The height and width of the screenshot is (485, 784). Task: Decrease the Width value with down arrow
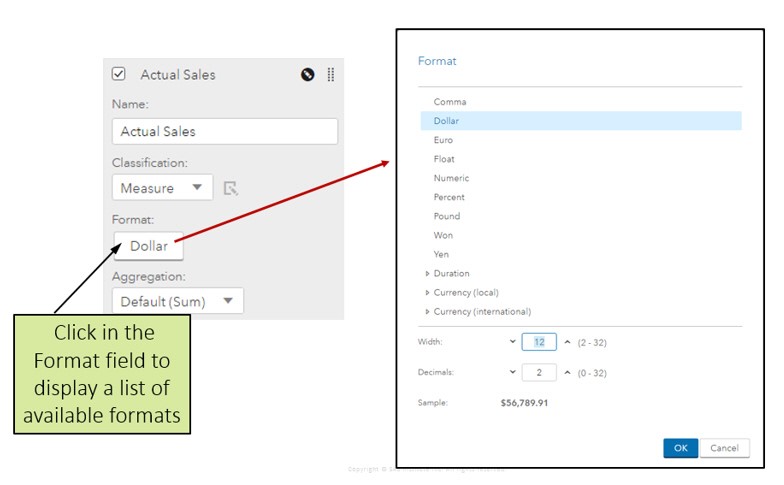[512, 342]
